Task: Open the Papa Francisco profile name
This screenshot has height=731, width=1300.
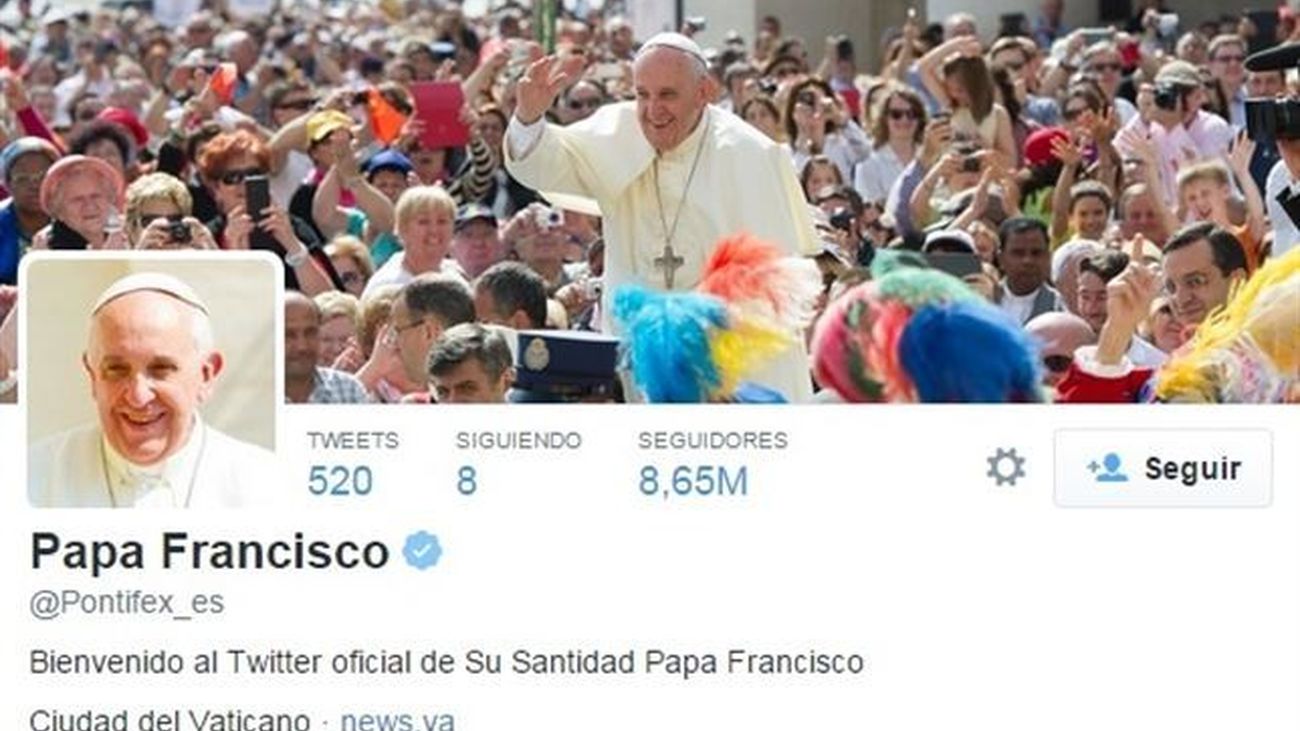Action: click(x=209, y=551)
